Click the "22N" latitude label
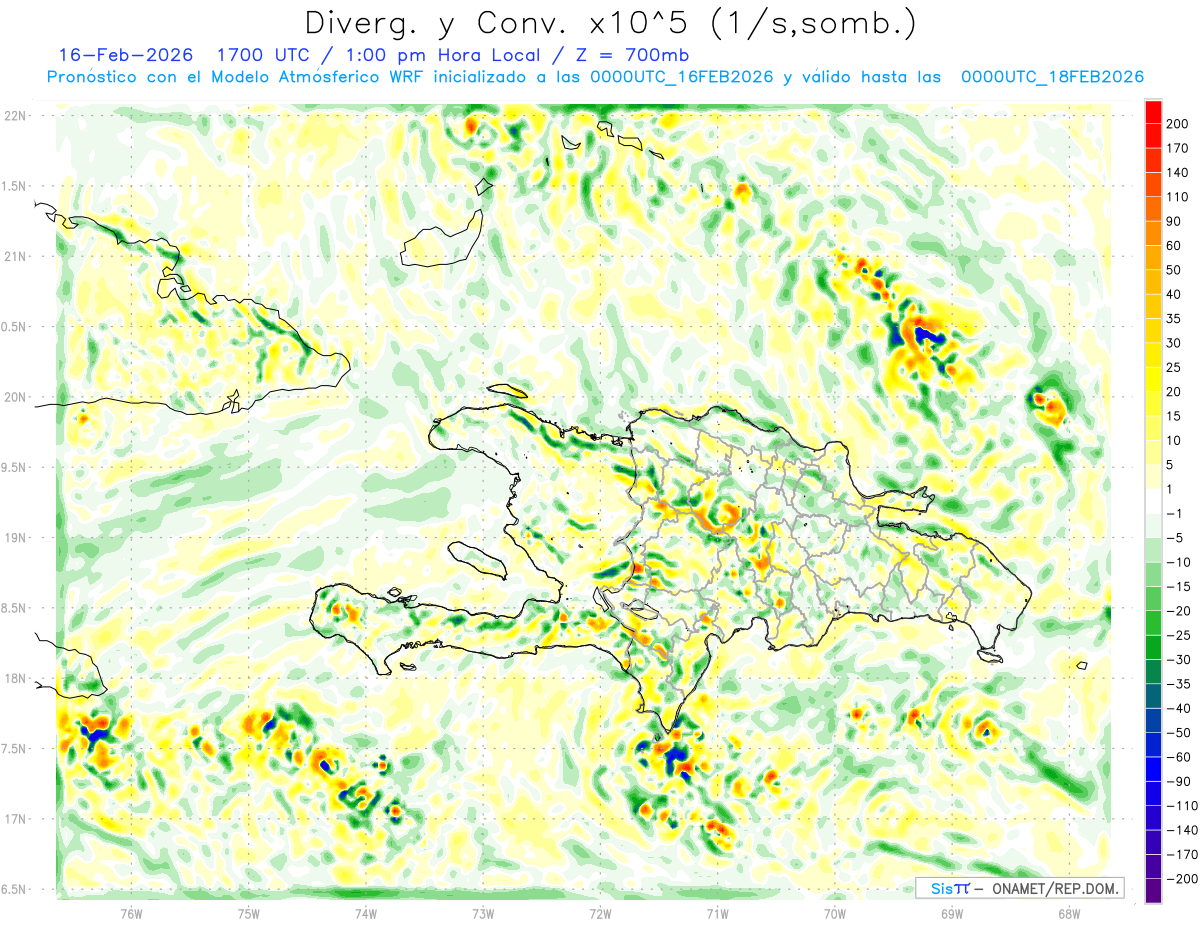The image size is (1200, 927). click(x=15, y=116)
